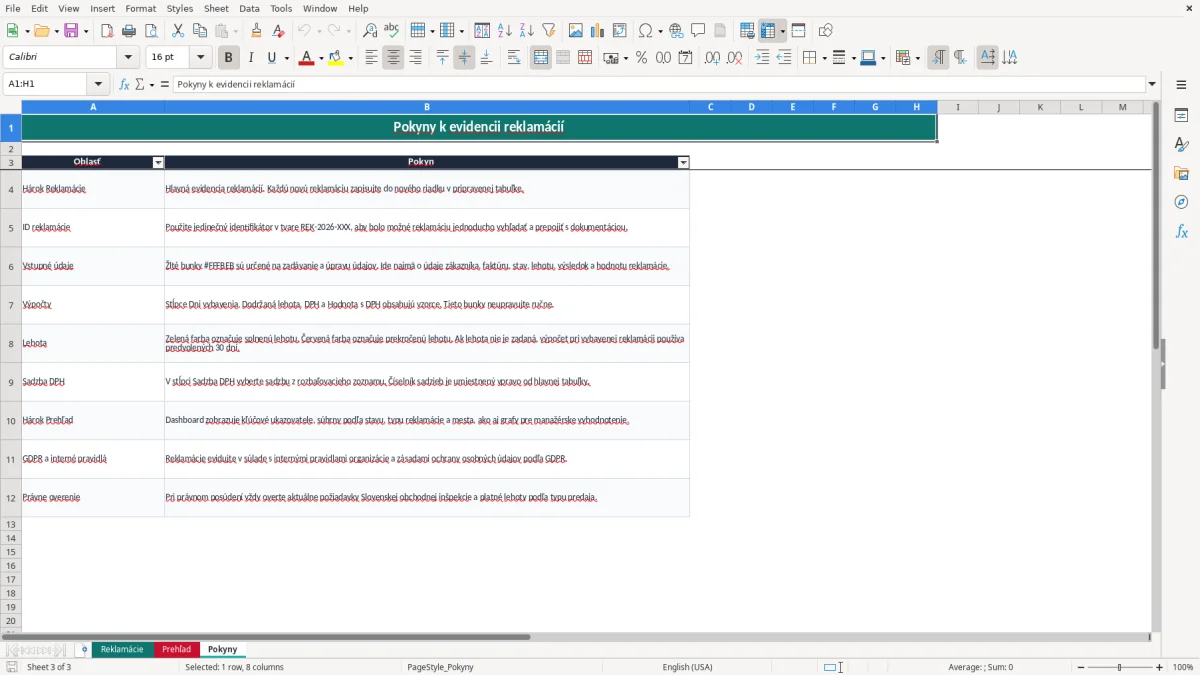Click the Insert Hyperlink icon
The width and height of the screenshot is (1200, 675).
[x=676, y=31]
